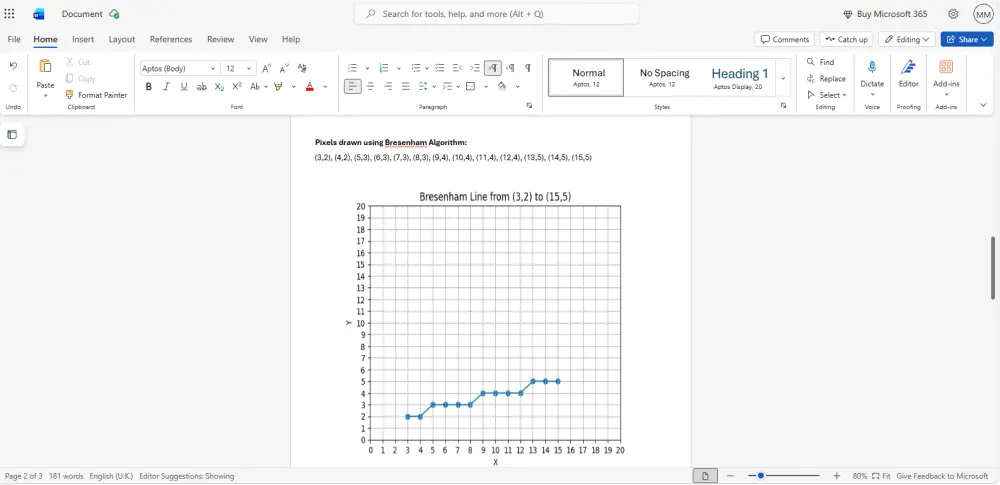Apply text highlight color
1000x485 pixels.
278,86
